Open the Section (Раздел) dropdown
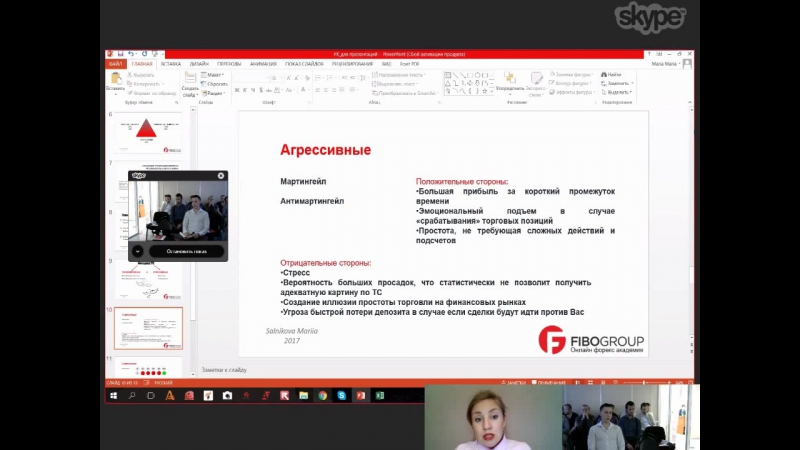The image size is (800, 450). pos(214,93)
